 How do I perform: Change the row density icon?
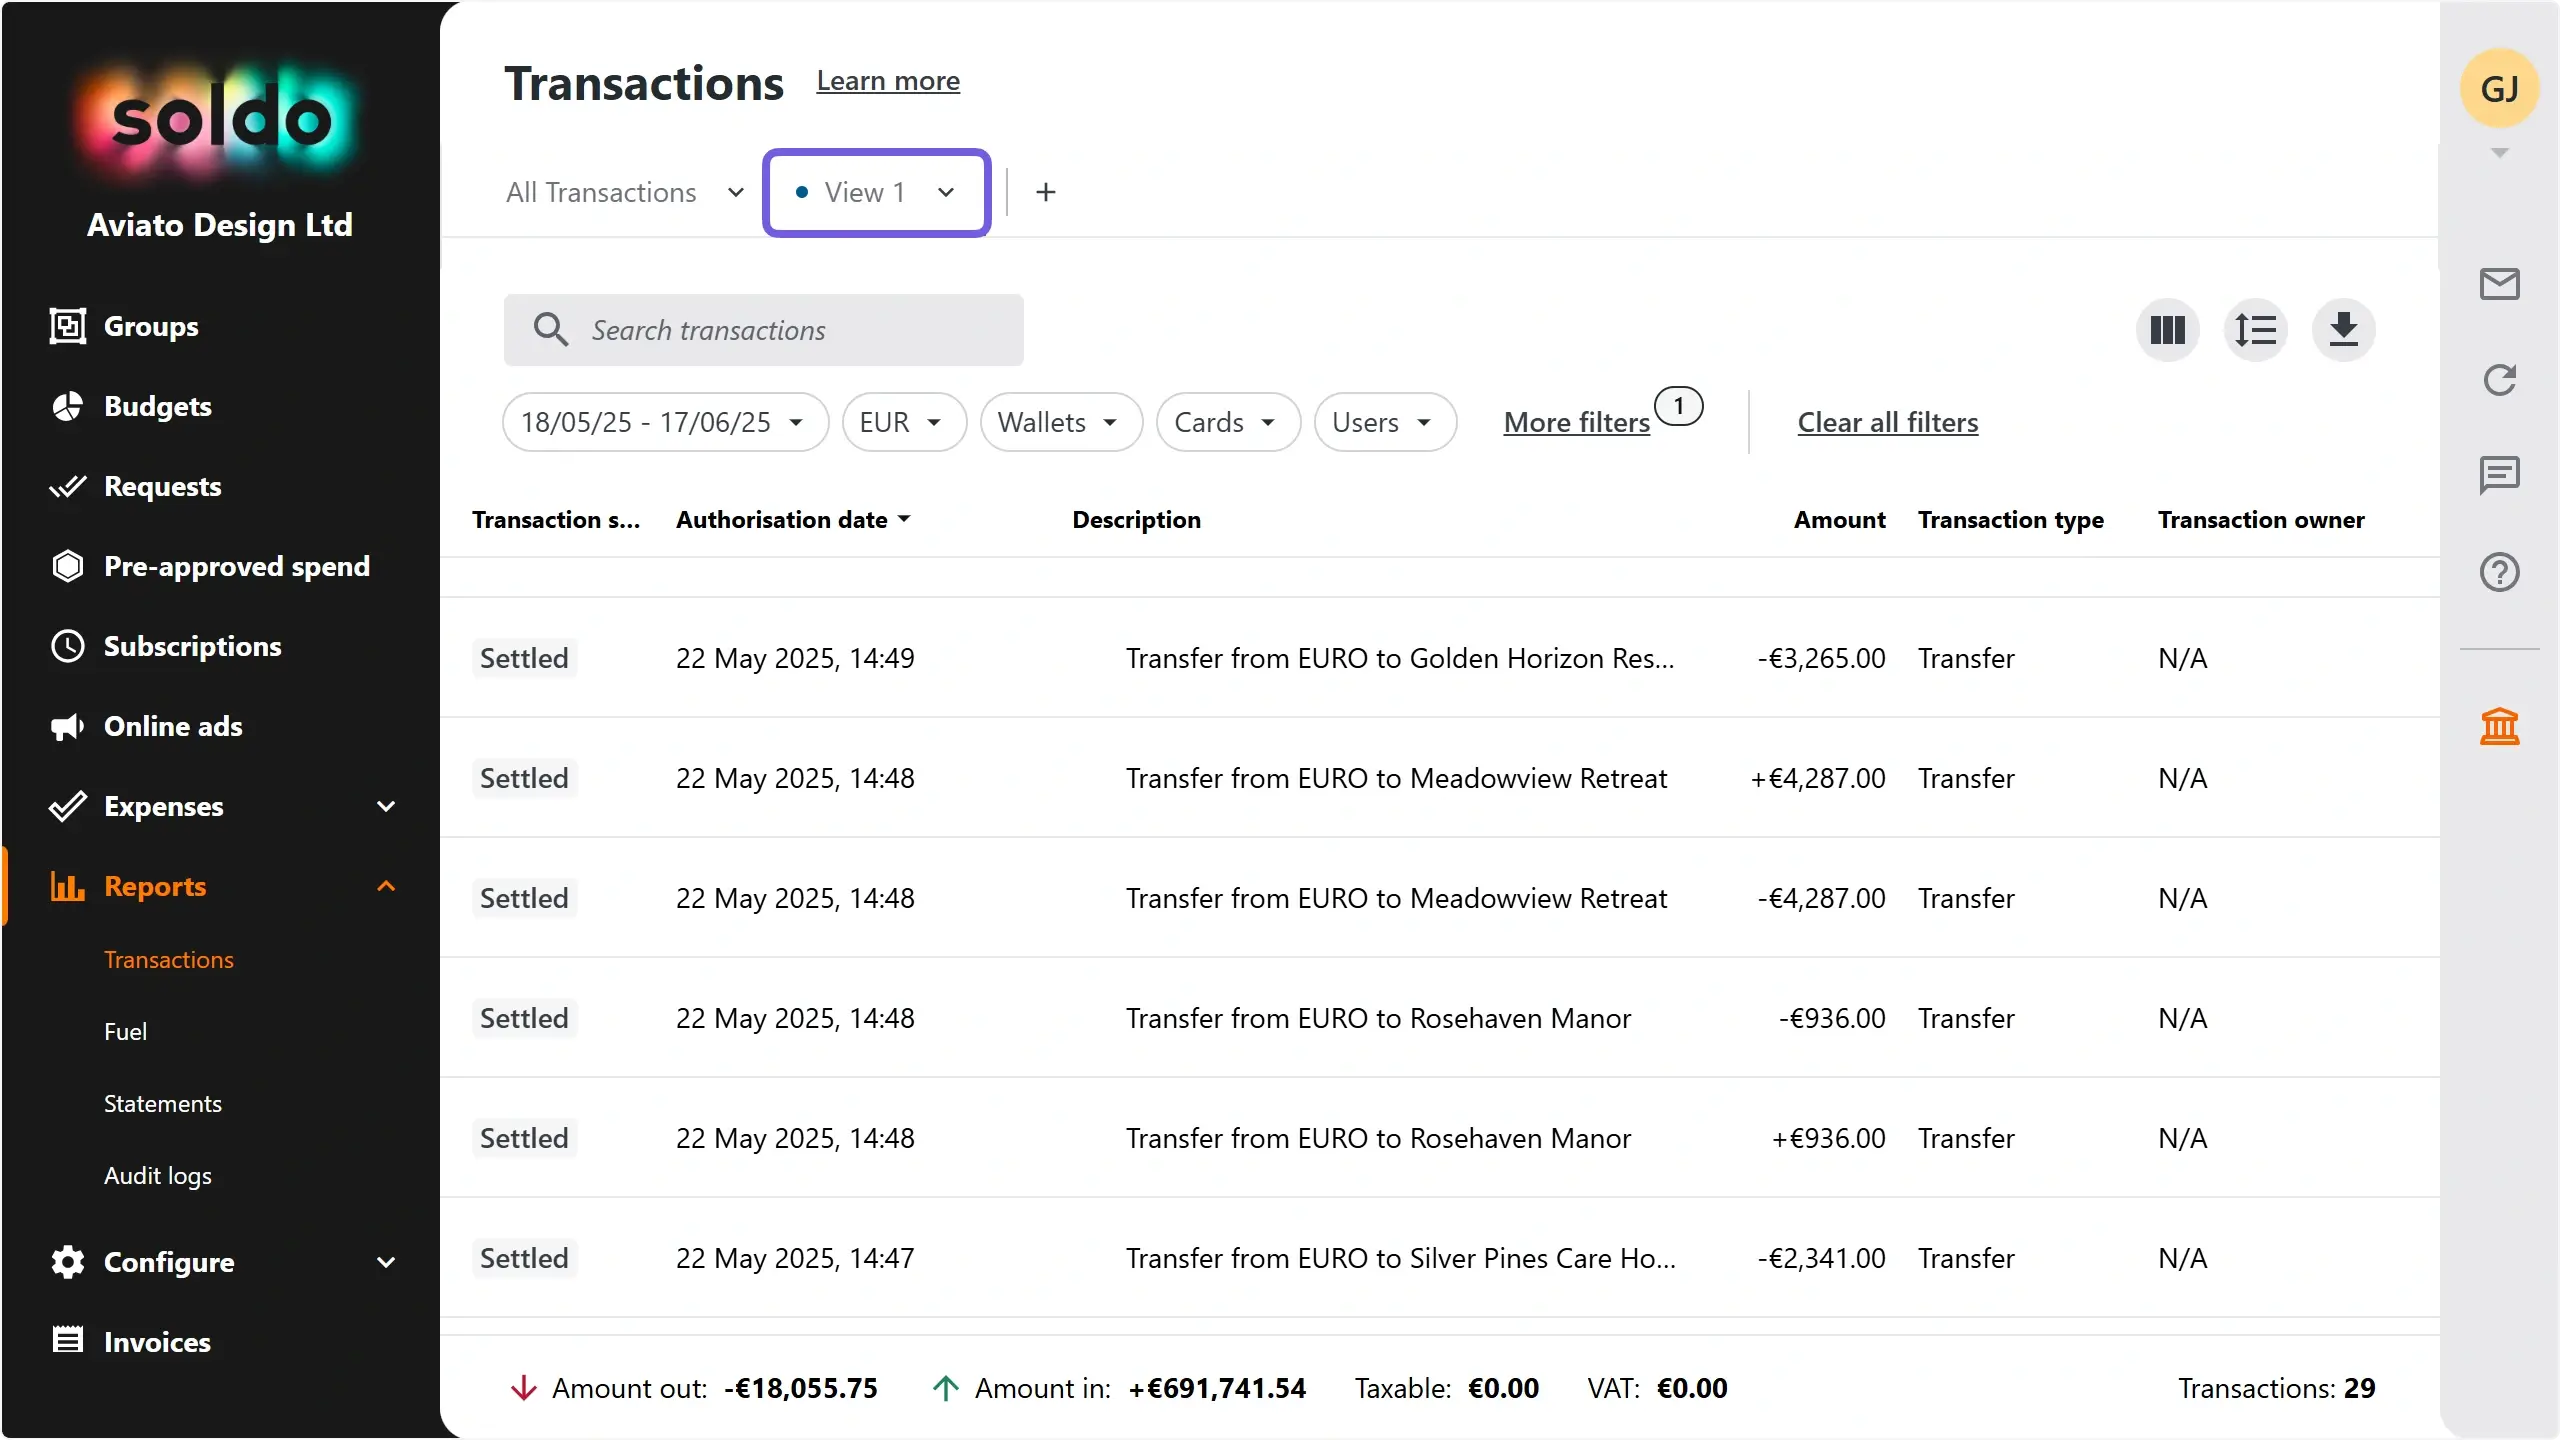pyautogui.click(x=2255, y=330)
